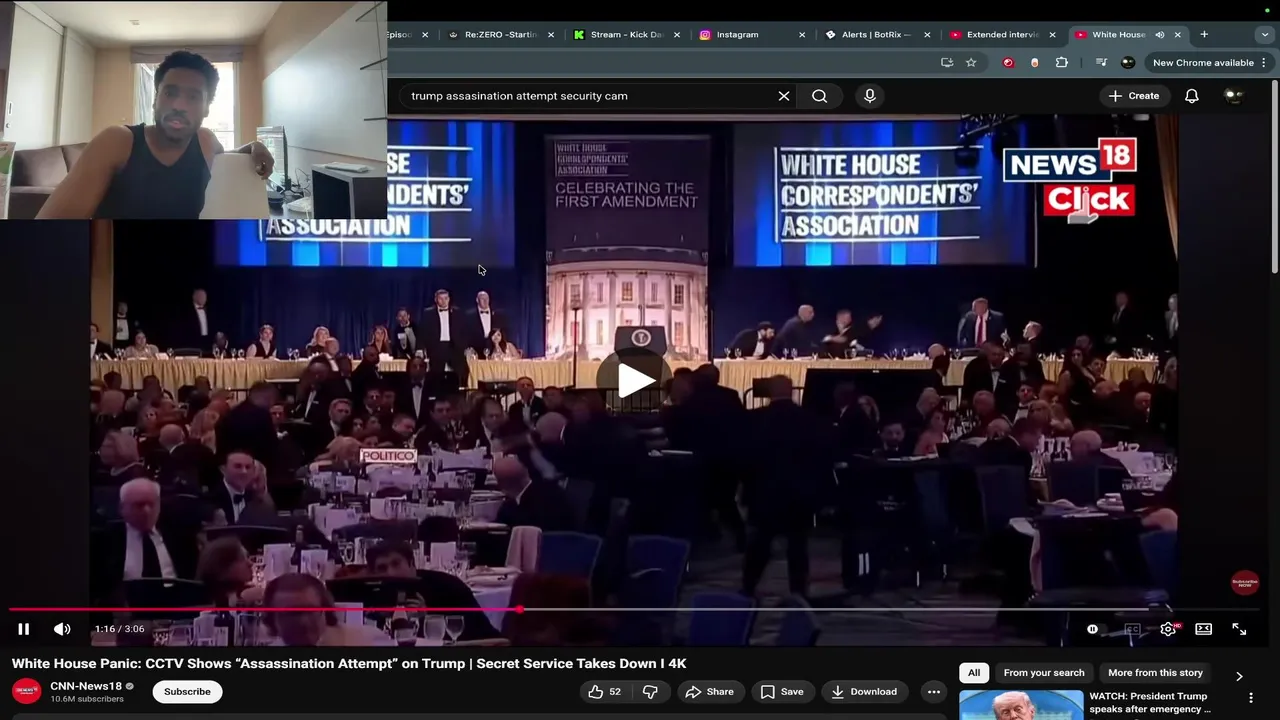Mute the video using the speaker icon
The width and height of the screenshot is (1280, 720).
tap(62, 629)
